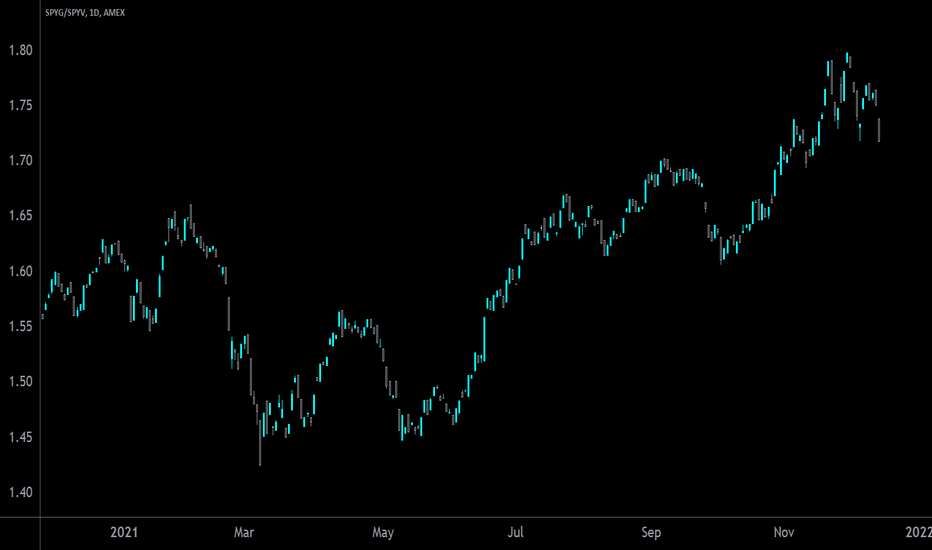Click the 2021 time axis label
The image size is (932, 550).
[124, 532]
